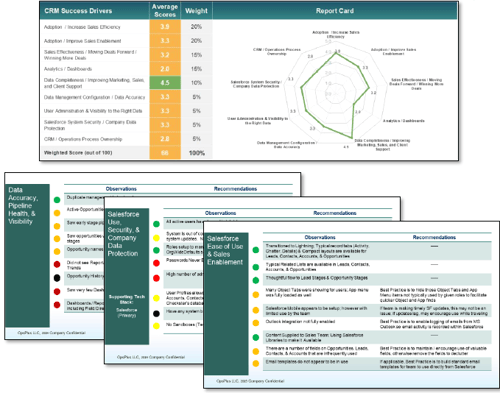Click the red dot next to 'Dashboards / Repo' row
The image size is (500, 393).
[57, 304]
